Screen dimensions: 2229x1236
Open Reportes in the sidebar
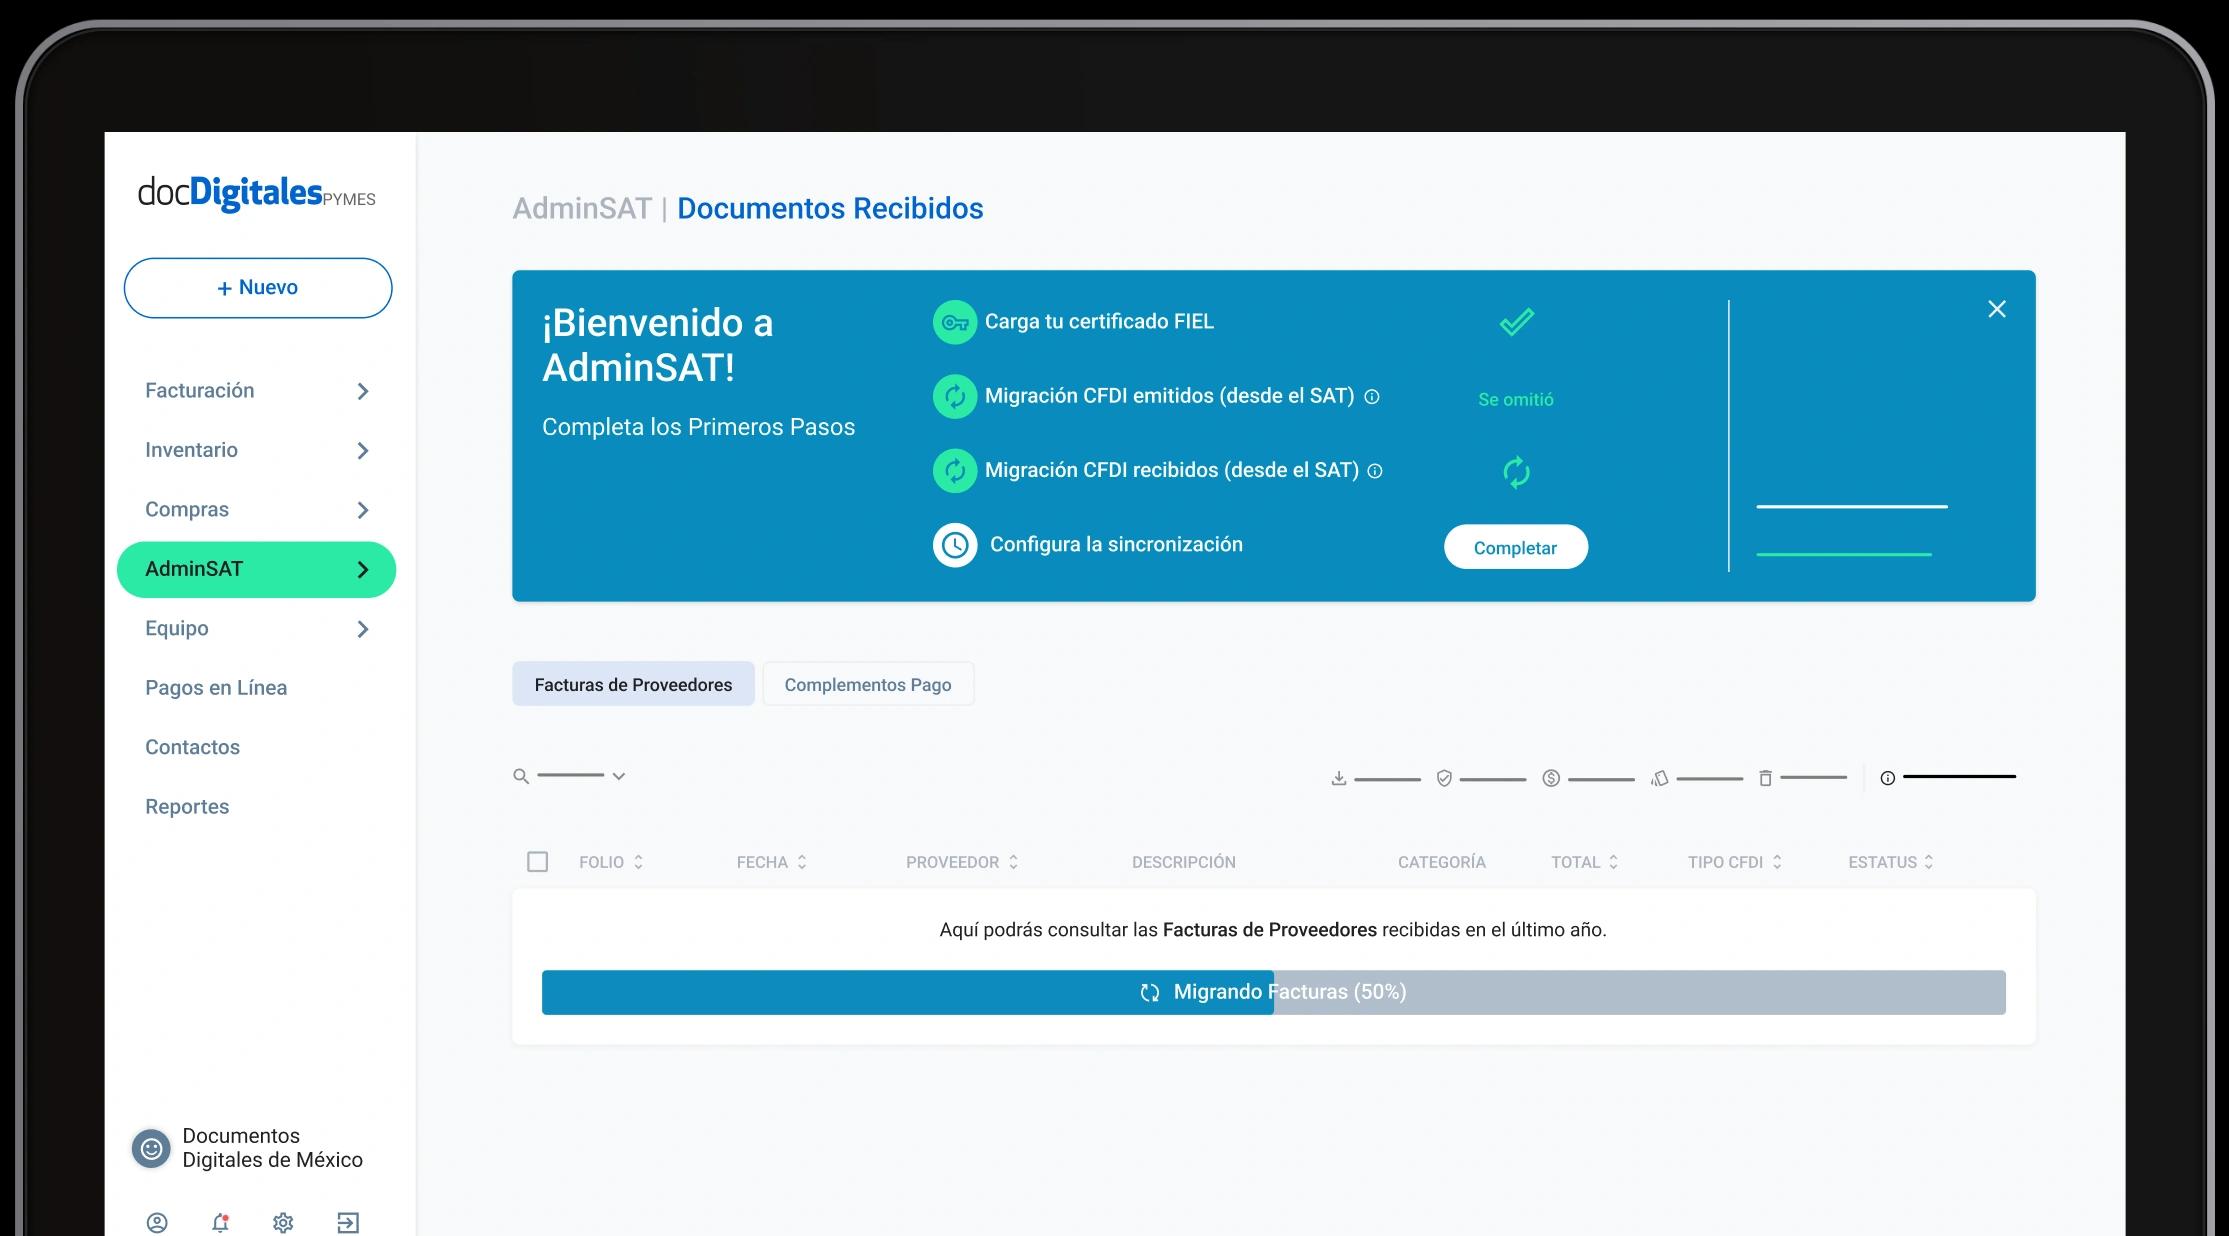[187, 806]
